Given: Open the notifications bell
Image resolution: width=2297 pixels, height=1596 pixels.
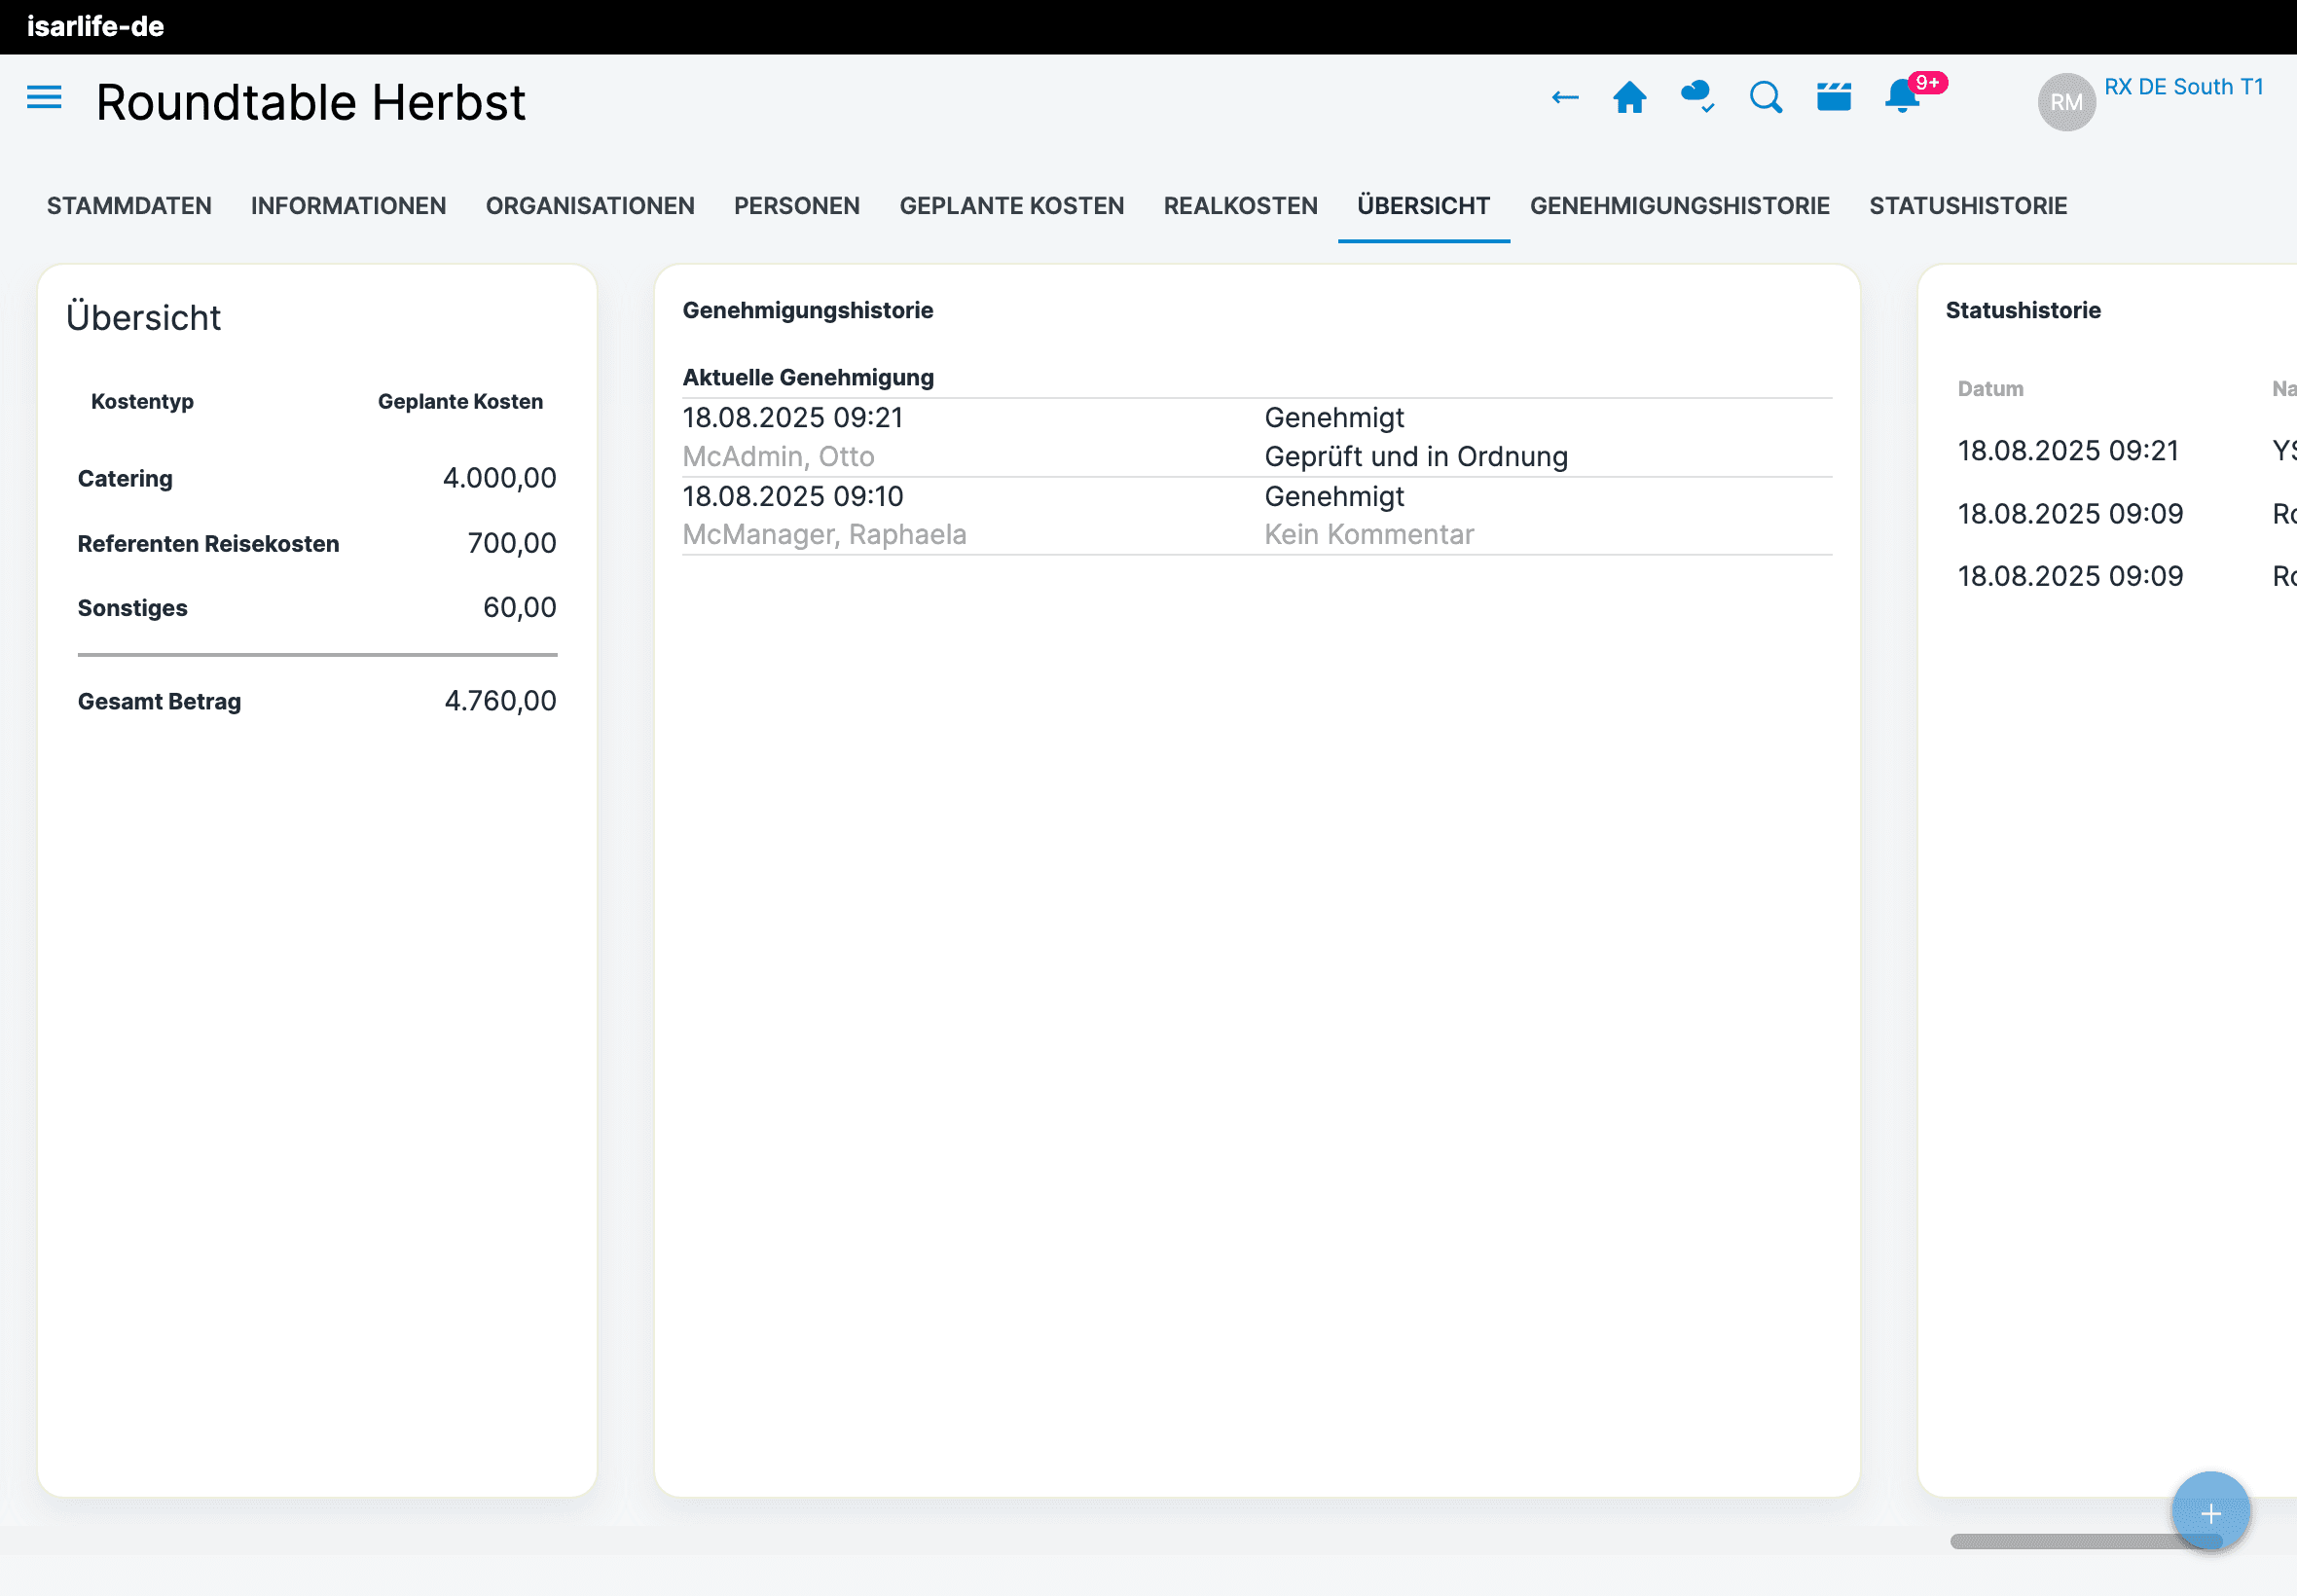Looking at the screenshot, I should click(x=1901, y=98).
